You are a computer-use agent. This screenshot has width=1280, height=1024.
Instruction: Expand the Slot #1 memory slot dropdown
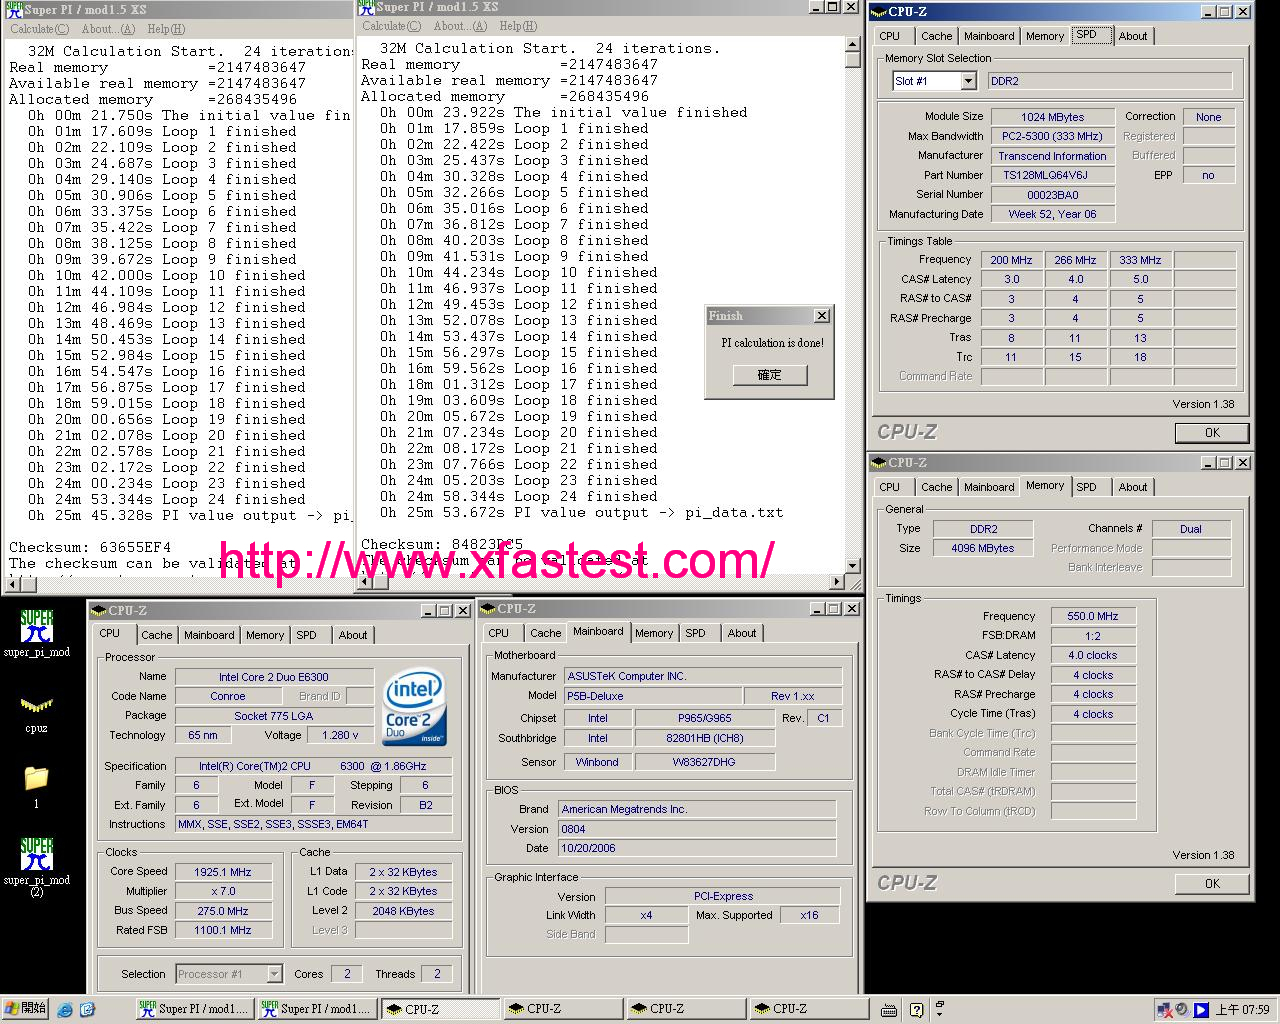pyautogui.click(x=968, y=81)
